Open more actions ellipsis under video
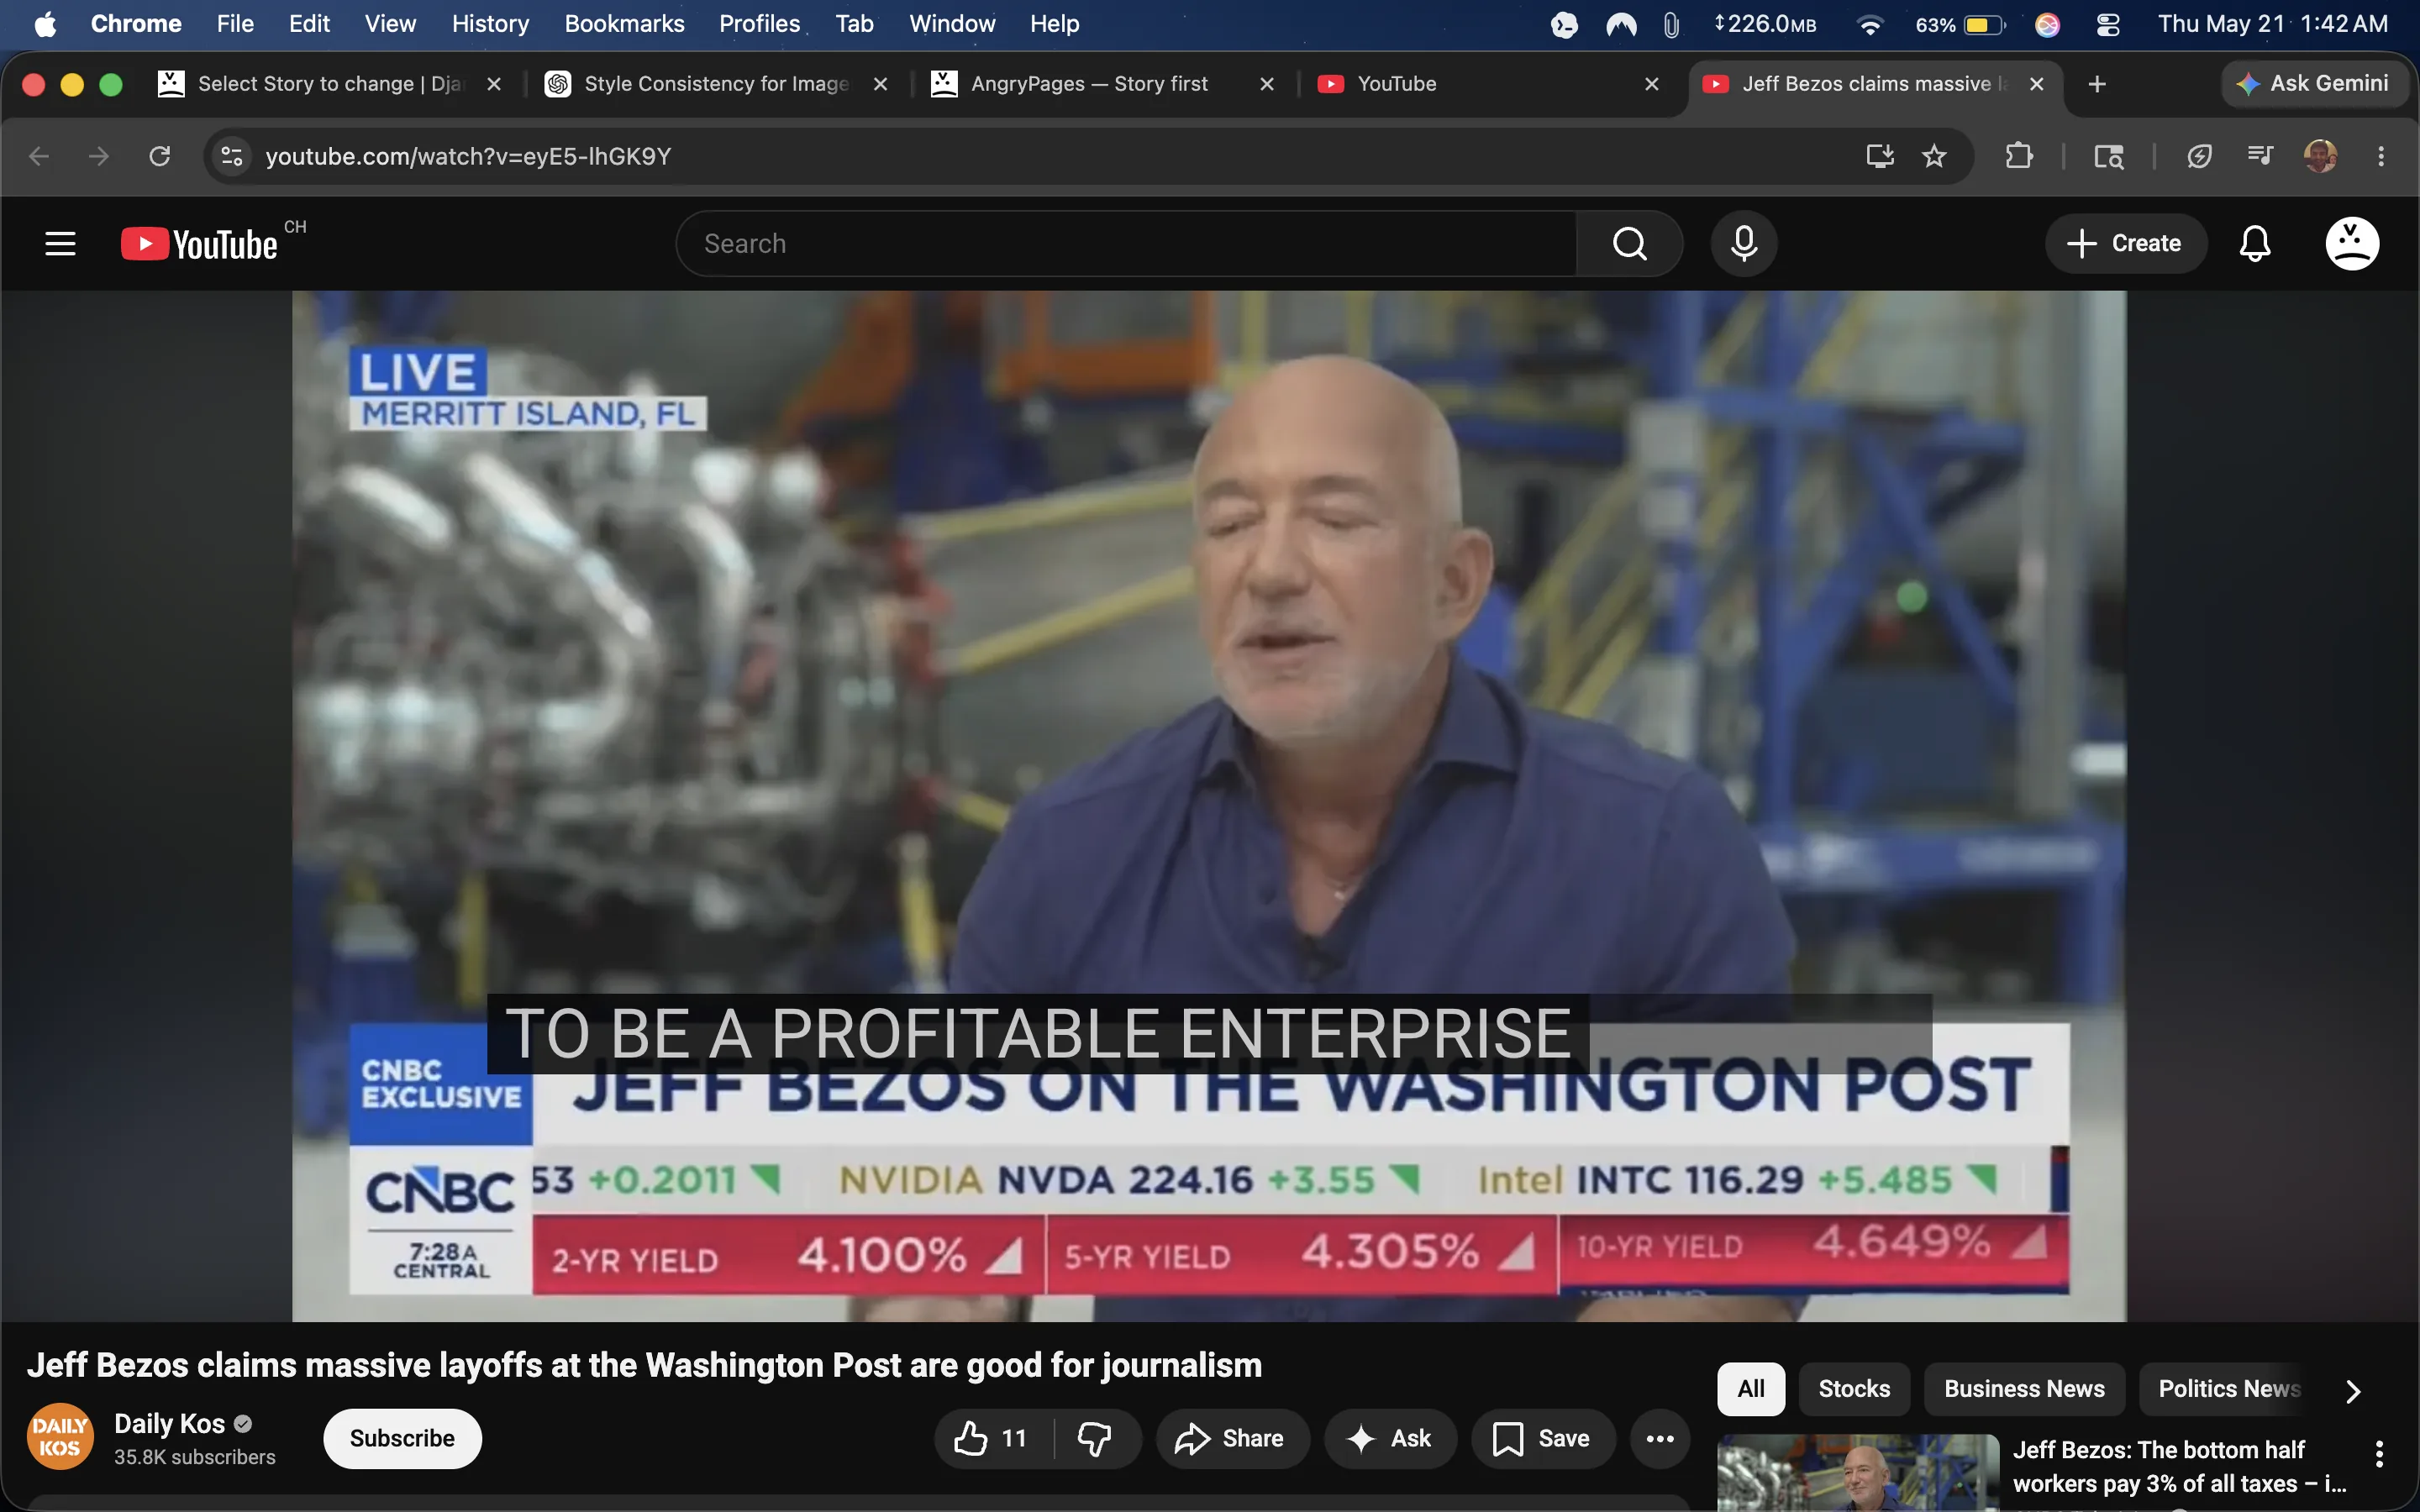The height and width of the screenshot is (1512, 2420). [x=1660, y=1438]
